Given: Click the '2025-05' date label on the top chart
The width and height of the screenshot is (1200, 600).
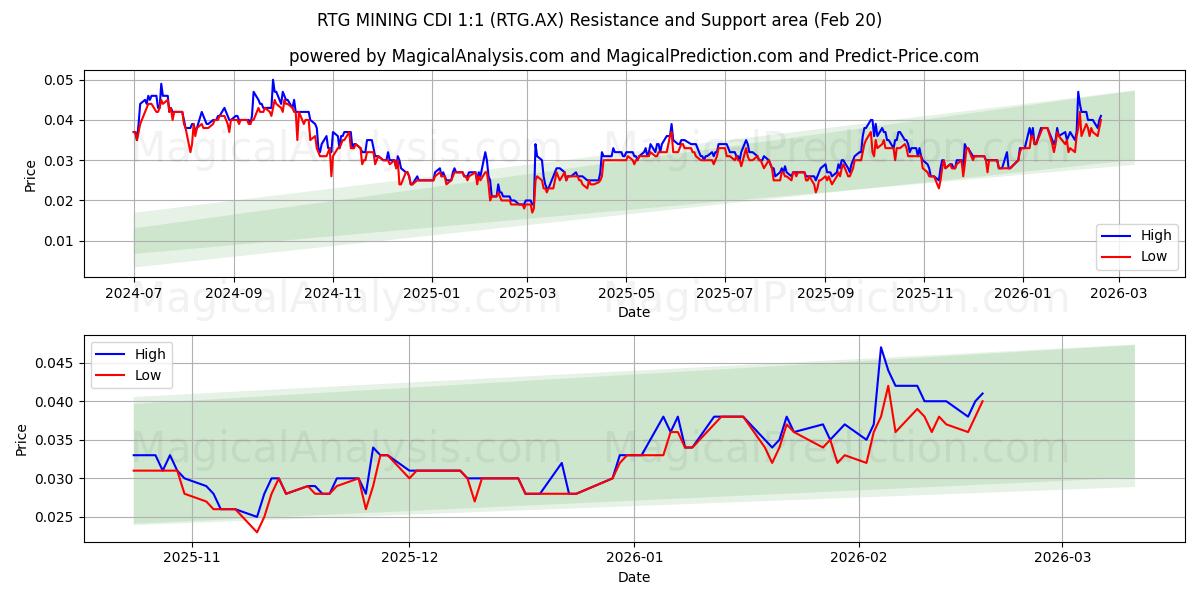Looking at the screenshot, I should click(x=625, y=294).
